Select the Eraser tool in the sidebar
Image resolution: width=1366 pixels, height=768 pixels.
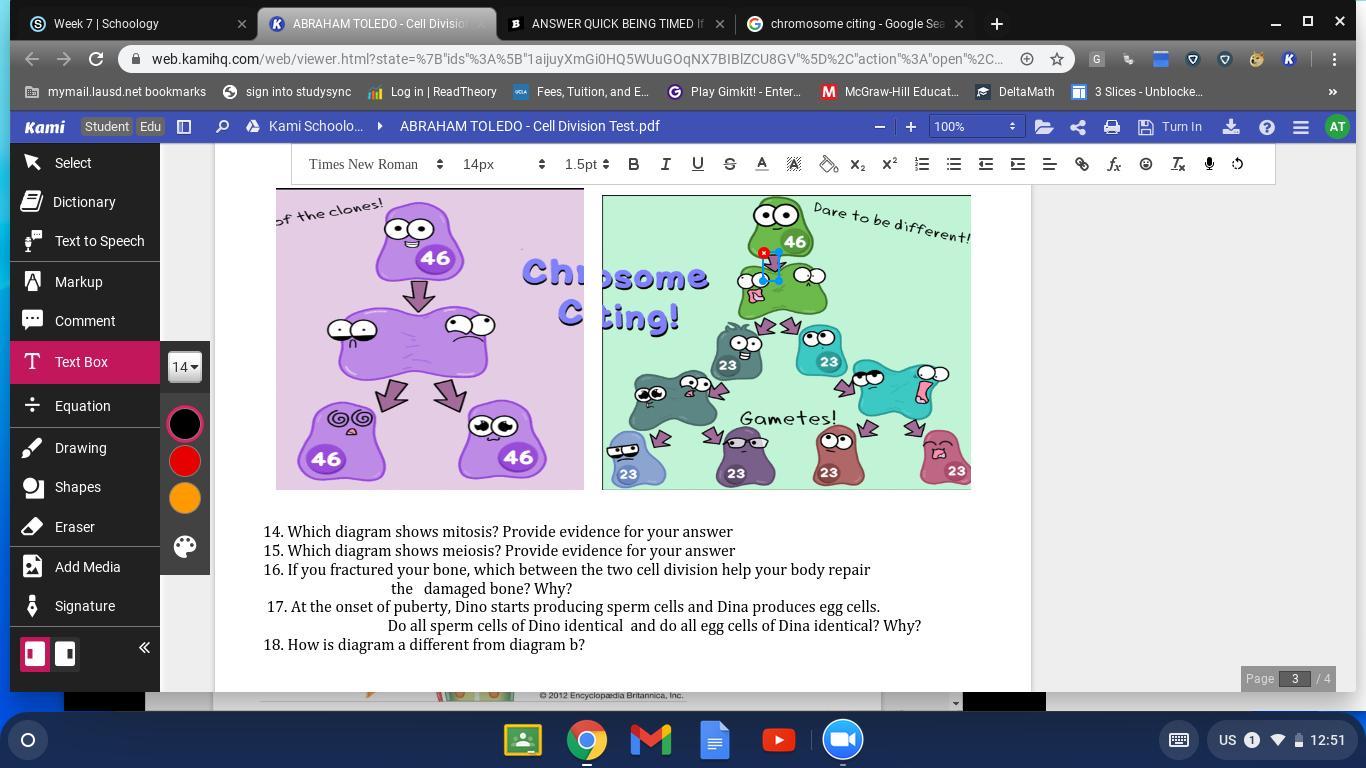point(74,527)
